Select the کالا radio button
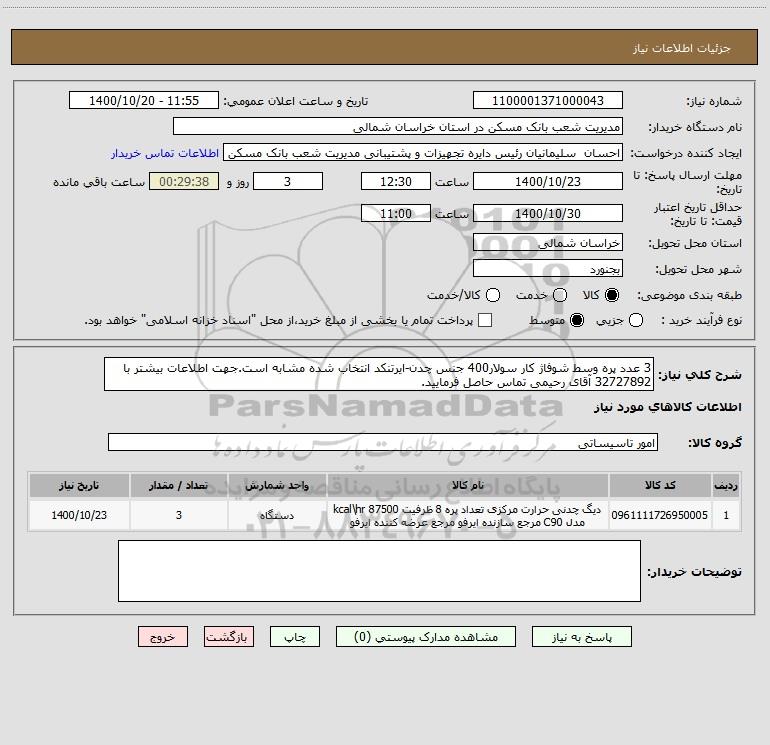The height and width of the screenshot is (745, 770). pyautogui.click(x=612, y=295)
